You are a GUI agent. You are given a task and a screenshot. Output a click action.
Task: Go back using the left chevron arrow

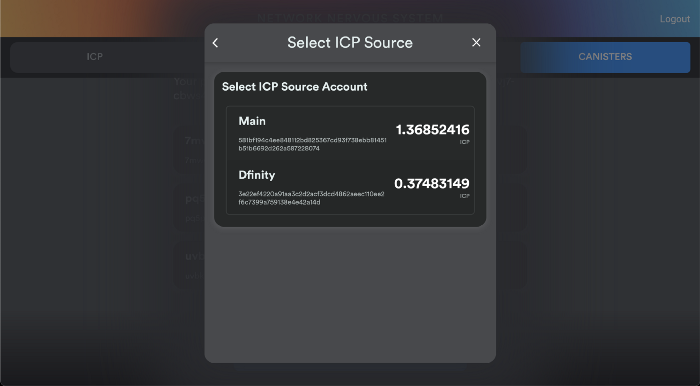[216, 43]
